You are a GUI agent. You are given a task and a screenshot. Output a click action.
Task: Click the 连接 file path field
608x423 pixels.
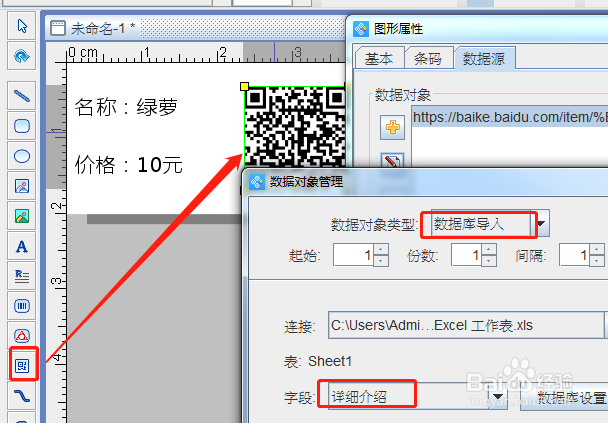(x=465, y=325)
